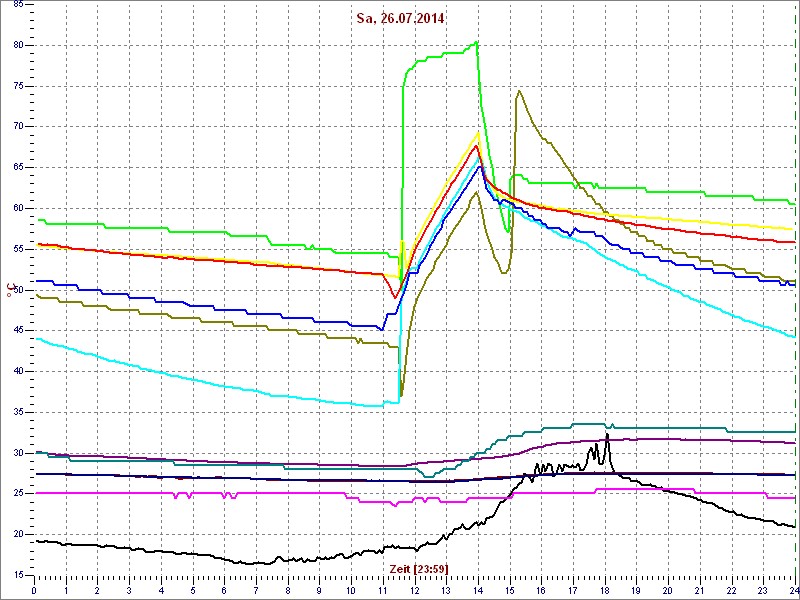The width and height of the screenshot is (800, 600).
Task: Click hour 17 on the time axis
Action: point(573,591)
